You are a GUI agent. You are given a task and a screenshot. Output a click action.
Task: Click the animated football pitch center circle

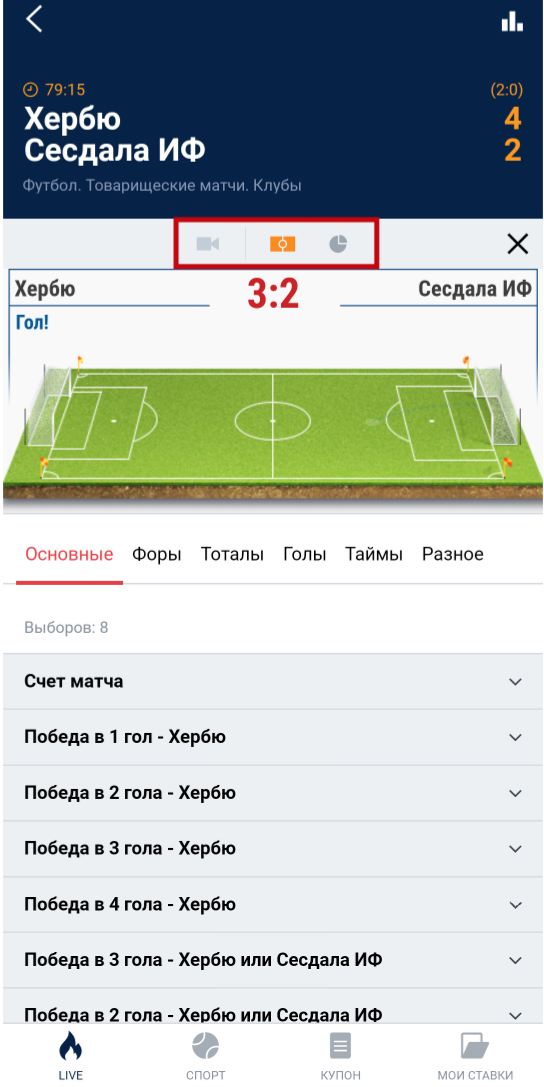coord(272,421)
